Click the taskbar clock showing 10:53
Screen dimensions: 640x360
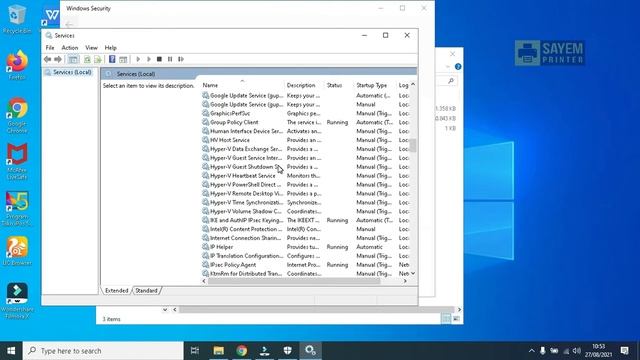598,351
